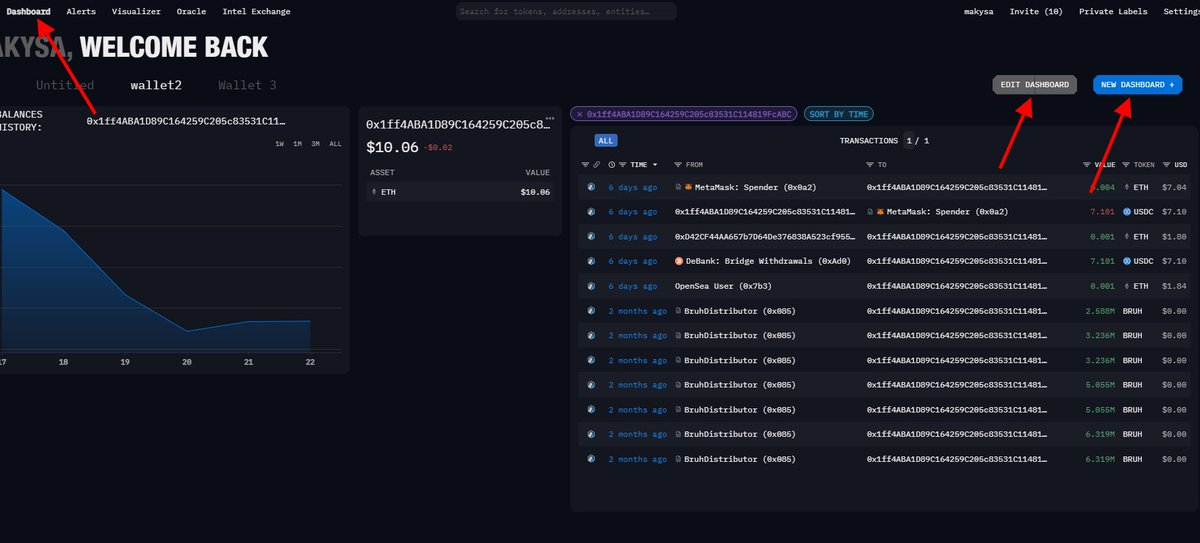The image size is (1200, 543).
Task: Set balance chart range to 1W
Action: [x=281, y=144]
